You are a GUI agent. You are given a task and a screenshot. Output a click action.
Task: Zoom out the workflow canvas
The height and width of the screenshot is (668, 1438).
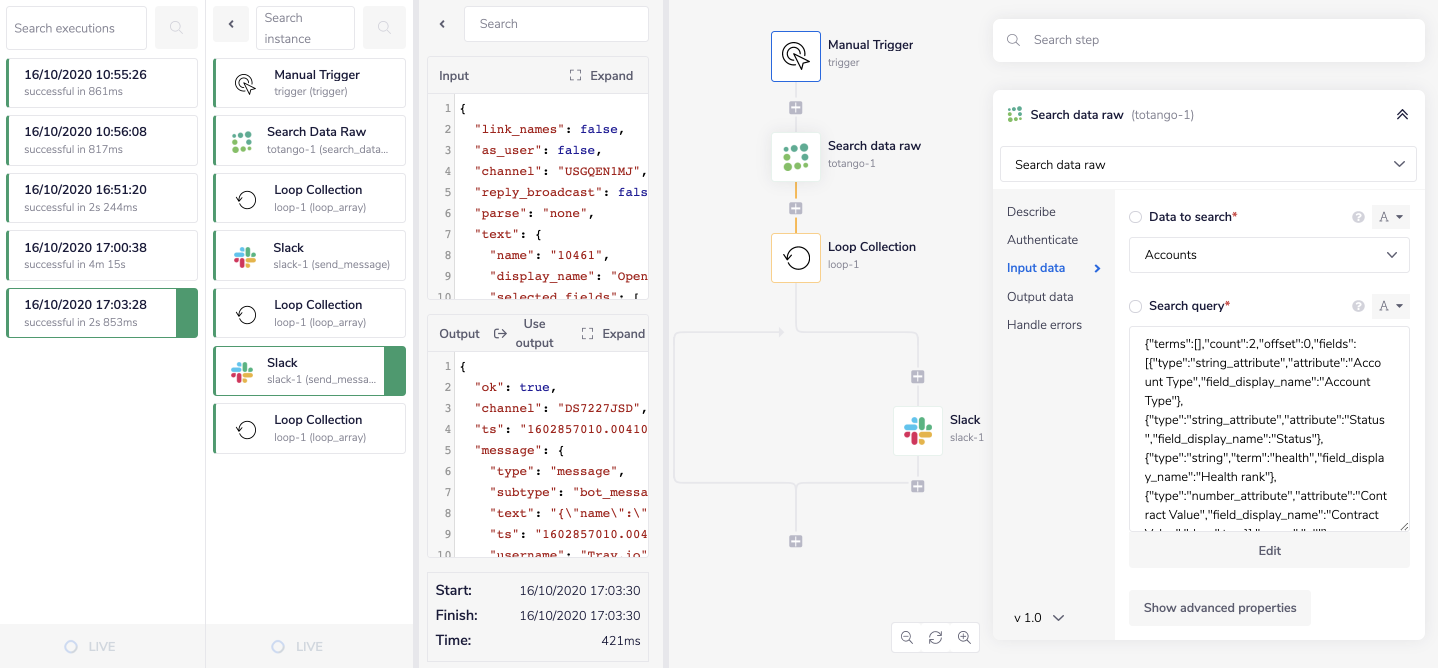(907, 637)
